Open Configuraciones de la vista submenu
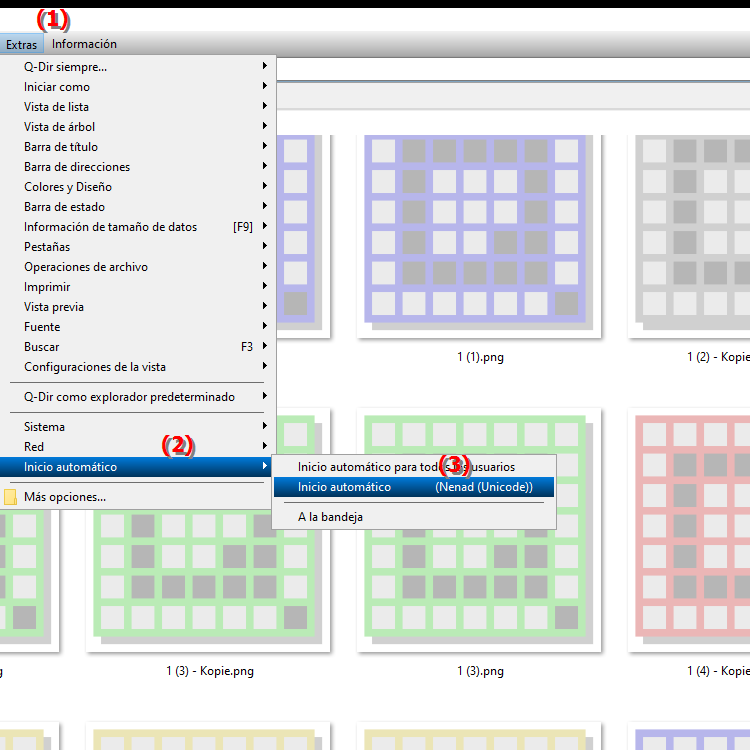 click(x=138, y=367)
